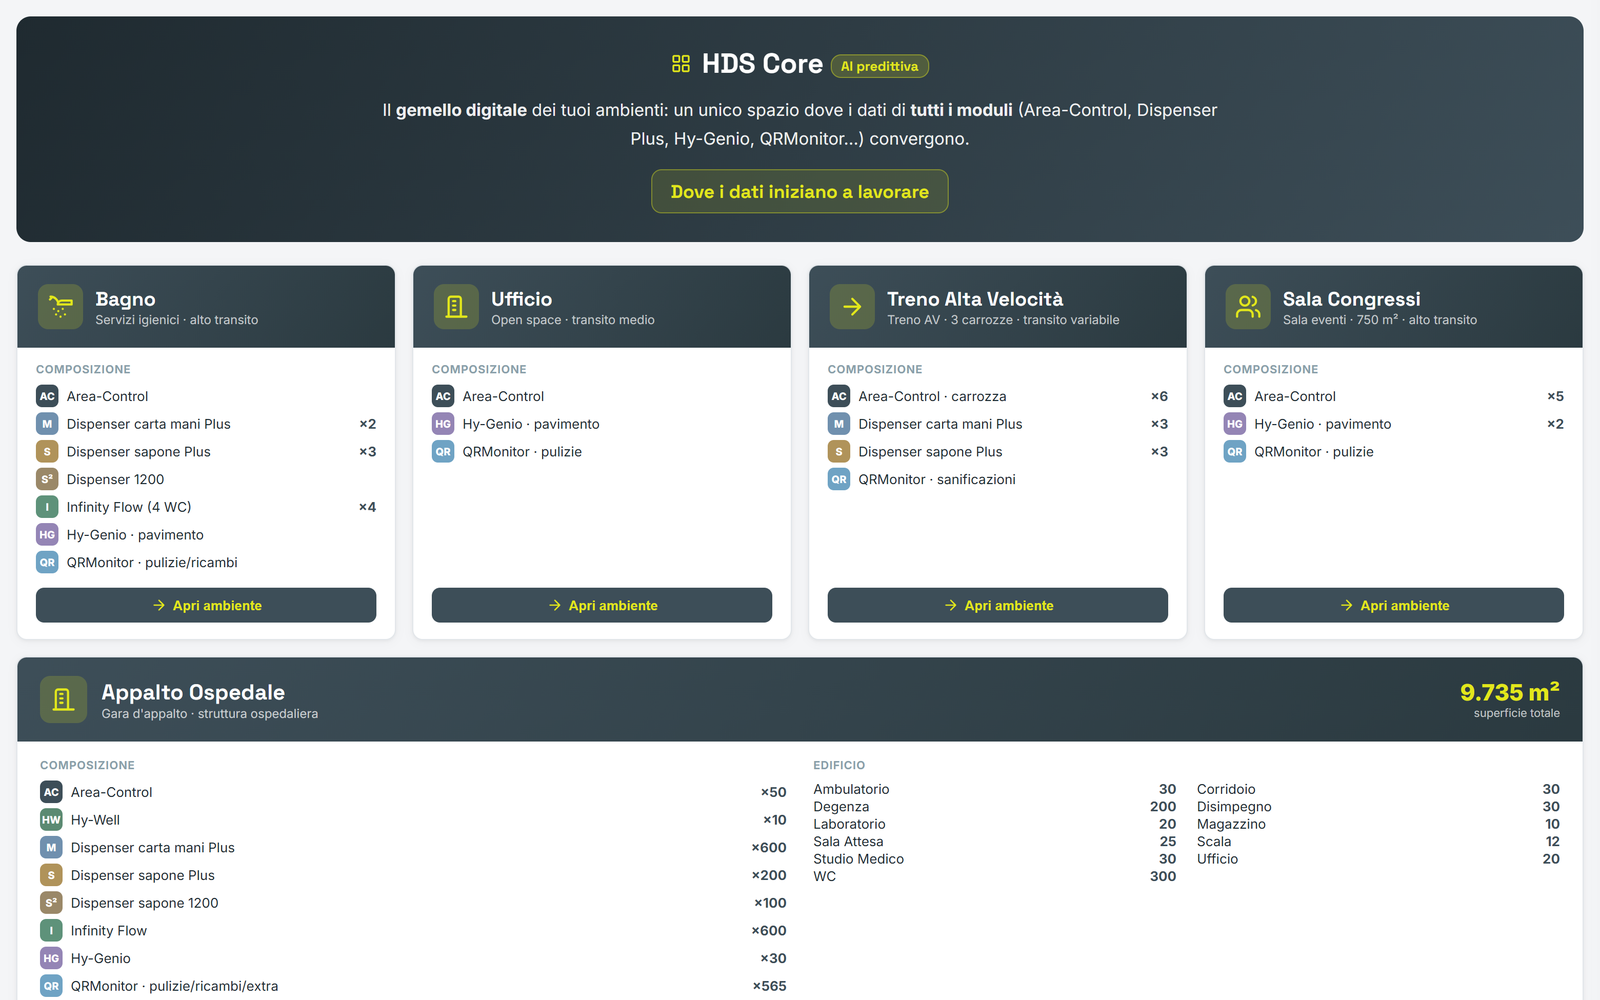
Task: Click the I badge beside Infinity Flow ×600
Action: (x=51, y=930)
